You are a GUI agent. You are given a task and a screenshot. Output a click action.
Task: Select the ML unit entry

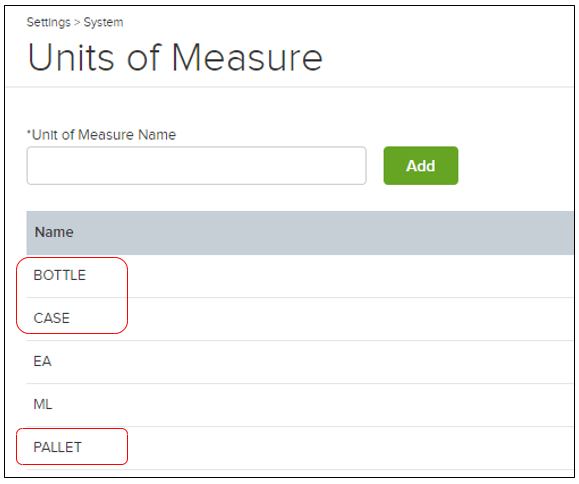[299, 405]
